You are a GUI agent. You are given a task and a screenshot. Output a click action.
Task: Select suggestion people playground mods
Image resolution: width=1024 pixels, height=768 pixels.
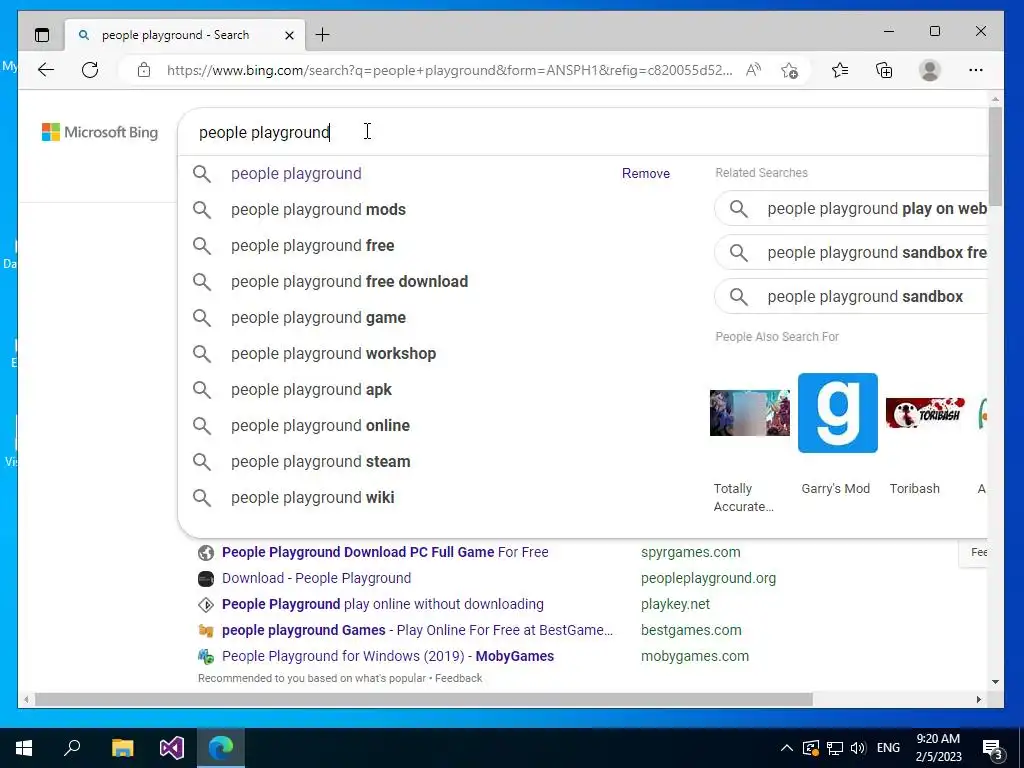[x=318, y=210]
